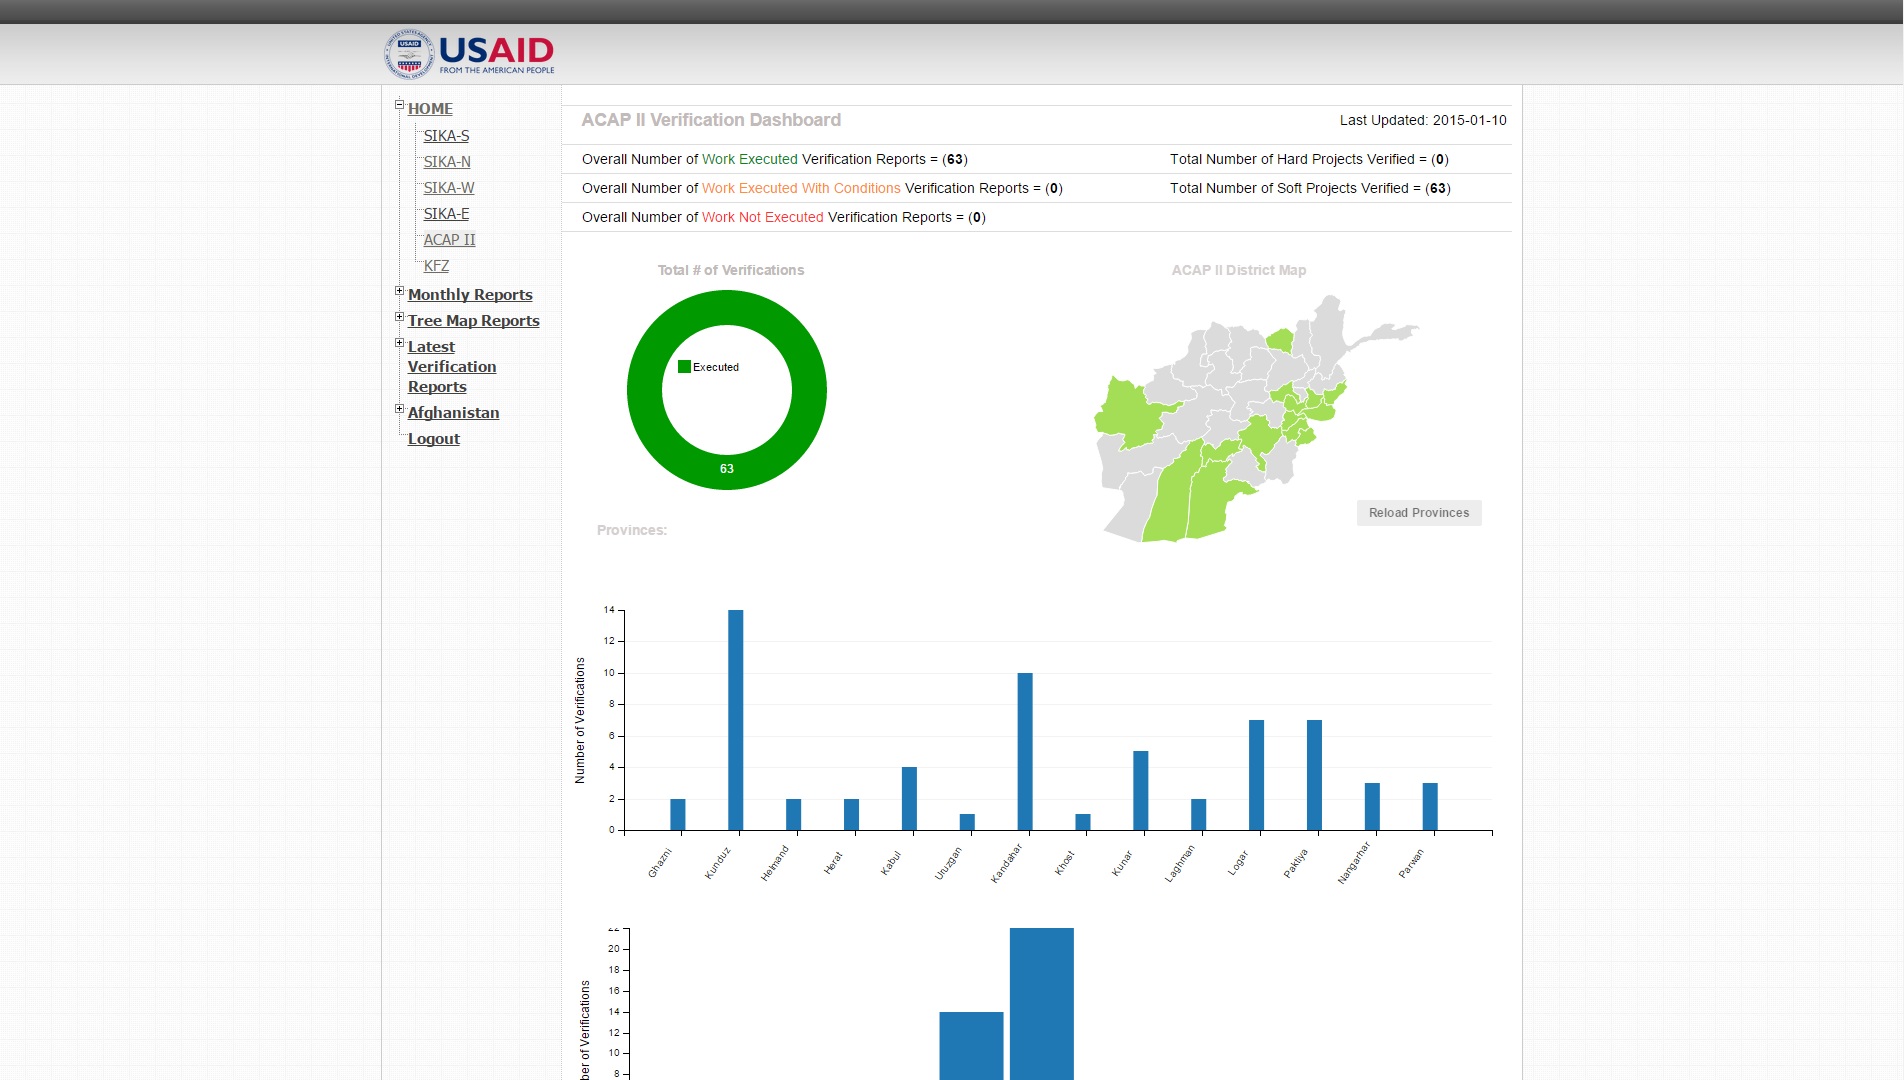Click the Kunduz bar in chart

pos(735,720)
